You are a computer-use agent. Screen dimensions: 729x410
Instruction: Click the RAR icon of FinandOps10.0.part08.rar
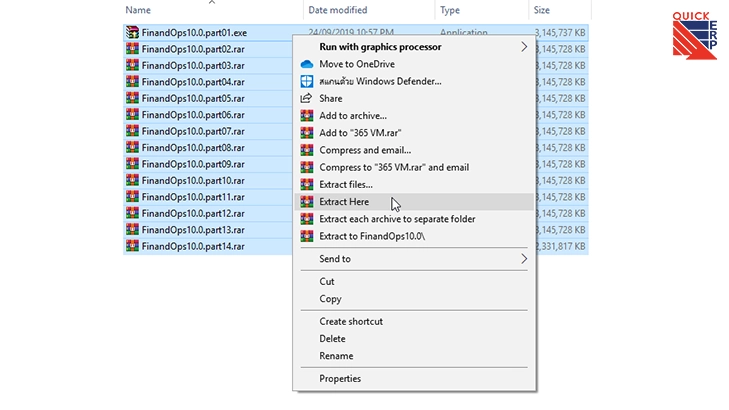[133, 147]
